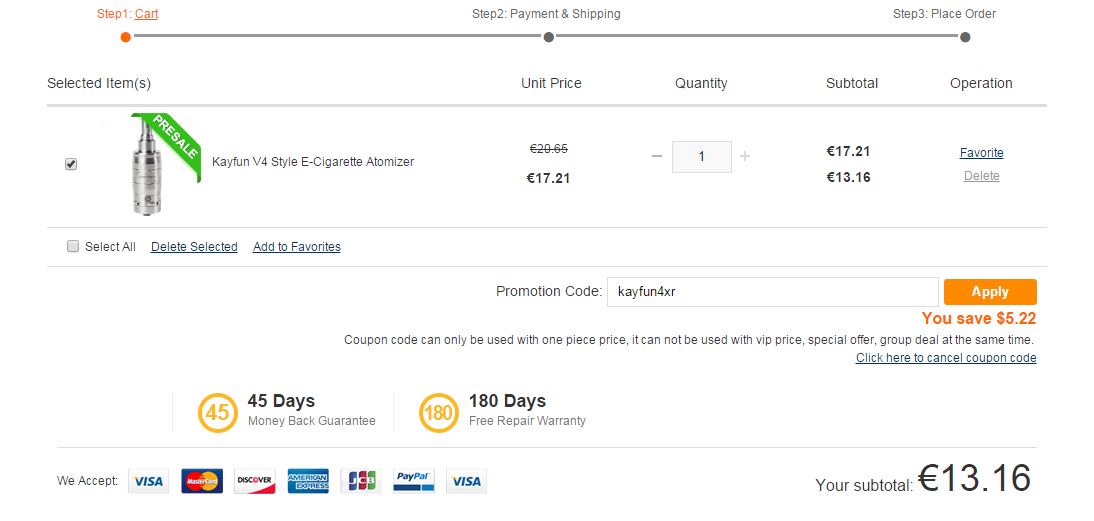Click the Promotion Code input field
Screen dimensions: 1094x521
[x=772, y=292]
